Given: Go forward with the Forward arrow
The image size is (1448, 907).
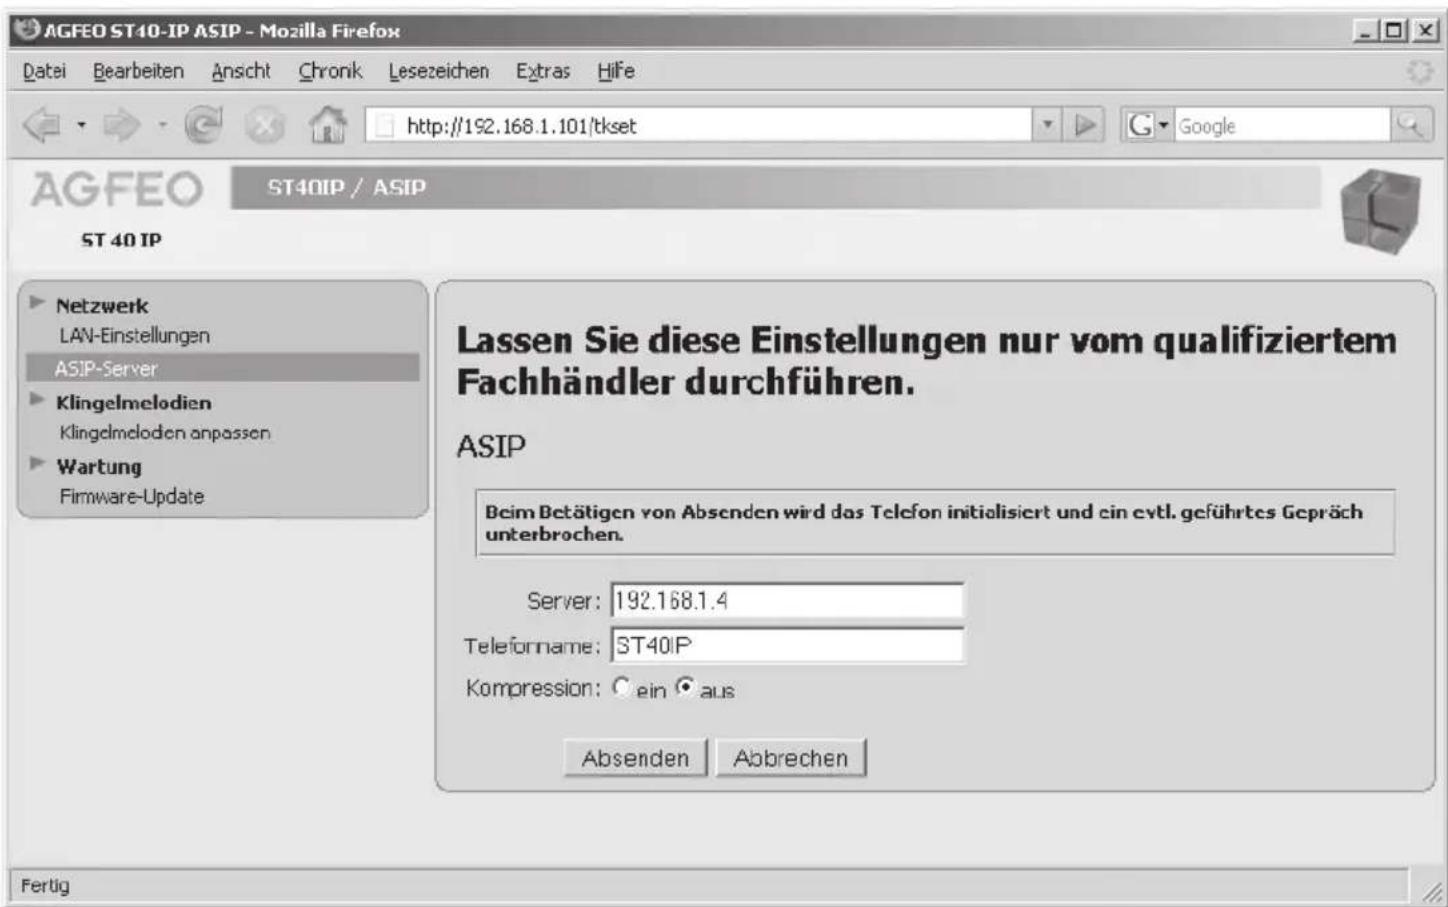Looking at the screenshot, I should click(122, 126).
